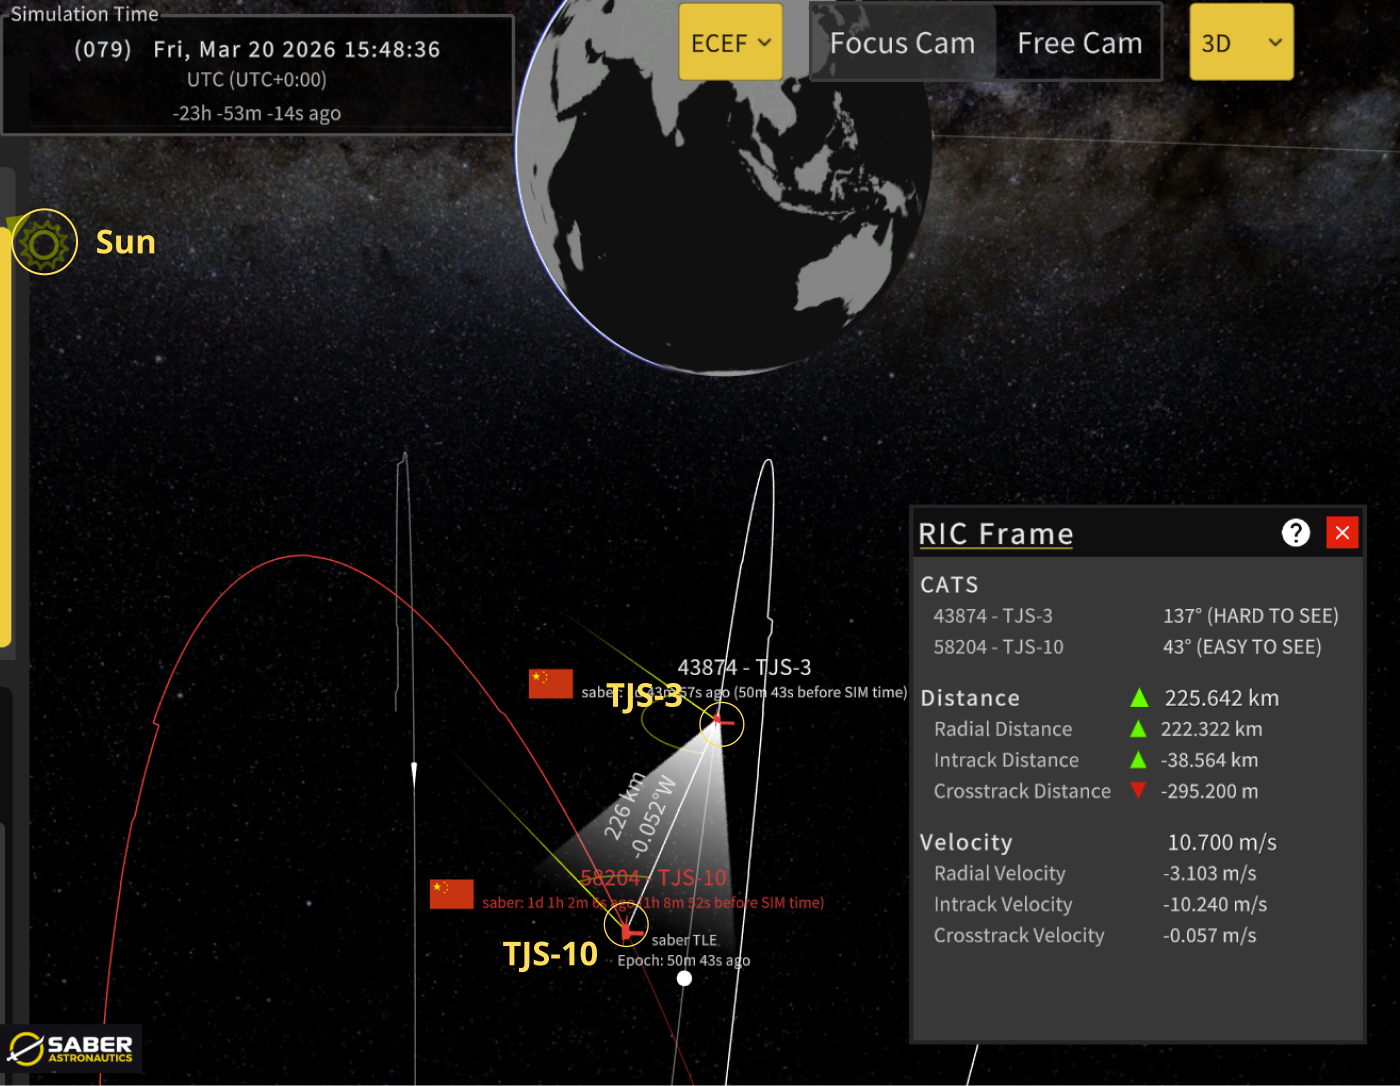Expand the 3D view mode dropdown

[x=1241, y=43]
